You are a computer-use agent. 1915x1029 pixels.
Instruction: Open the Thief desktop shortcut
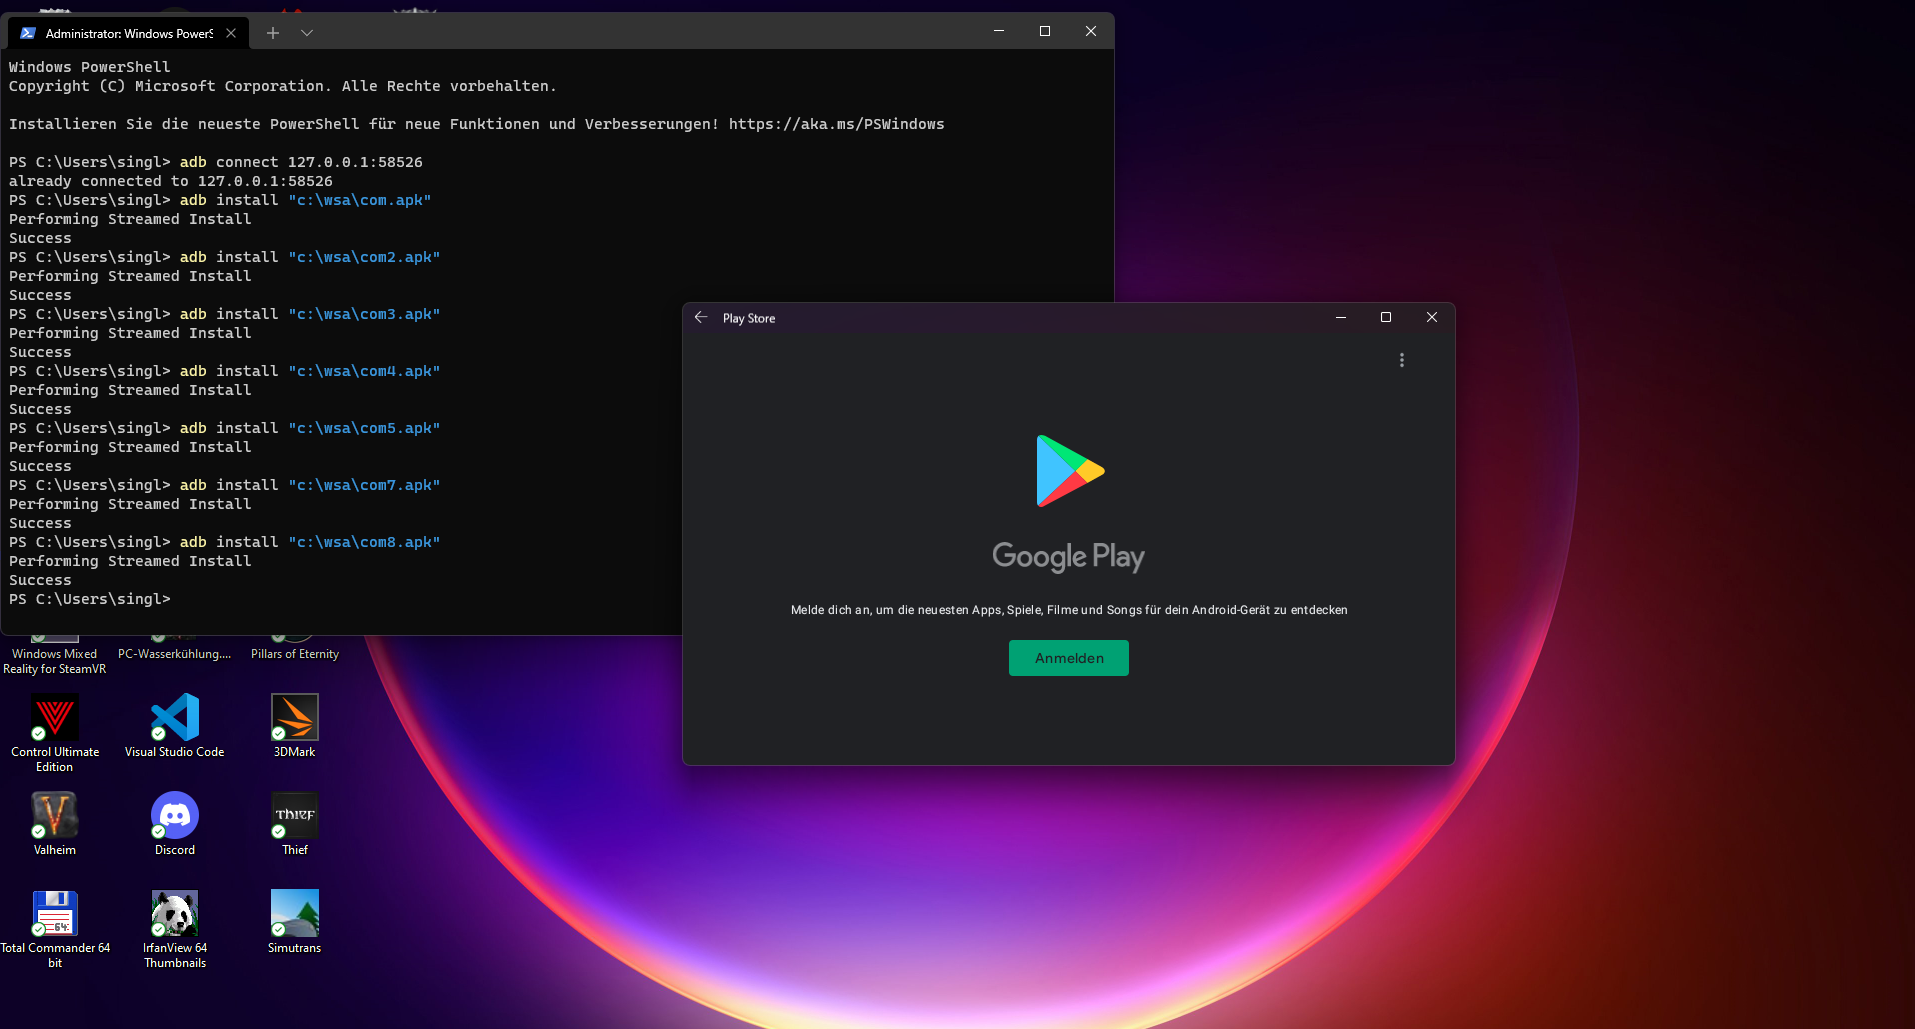pyautogui.click(x=295, y=824)
